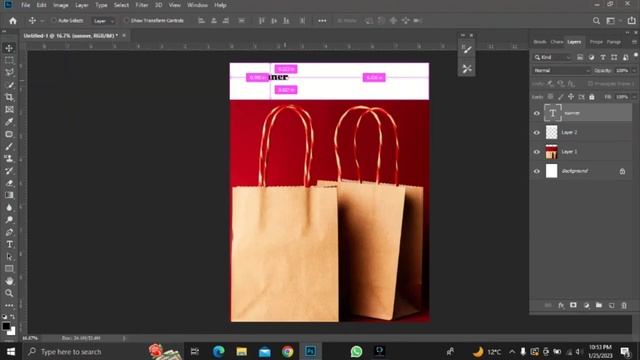
Task: Open the Opacity slider dropdown arrow
Action: 634,71
